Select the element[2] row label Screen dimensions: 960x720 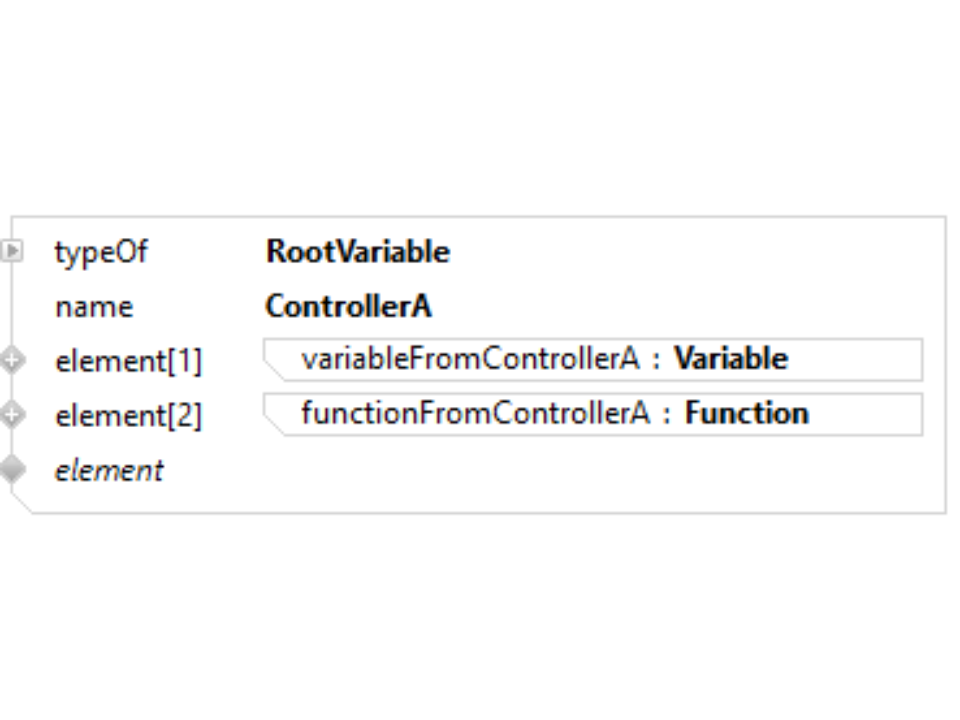pyautogui.click(x=128, y=415)
